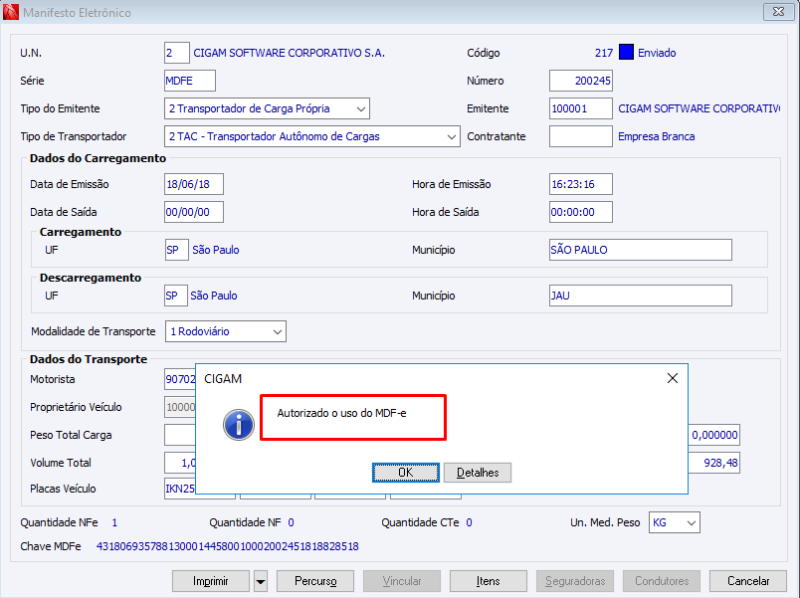Click the Empresa Branca contratante name
Image resolution: width=800 pixels, height=598 pixels.
pos(656,137)
